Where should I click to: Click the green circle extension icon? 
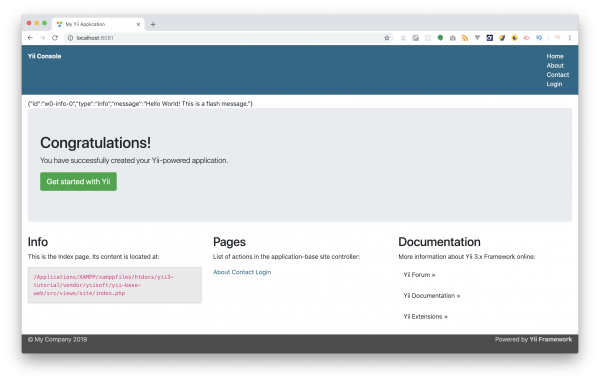440,38
